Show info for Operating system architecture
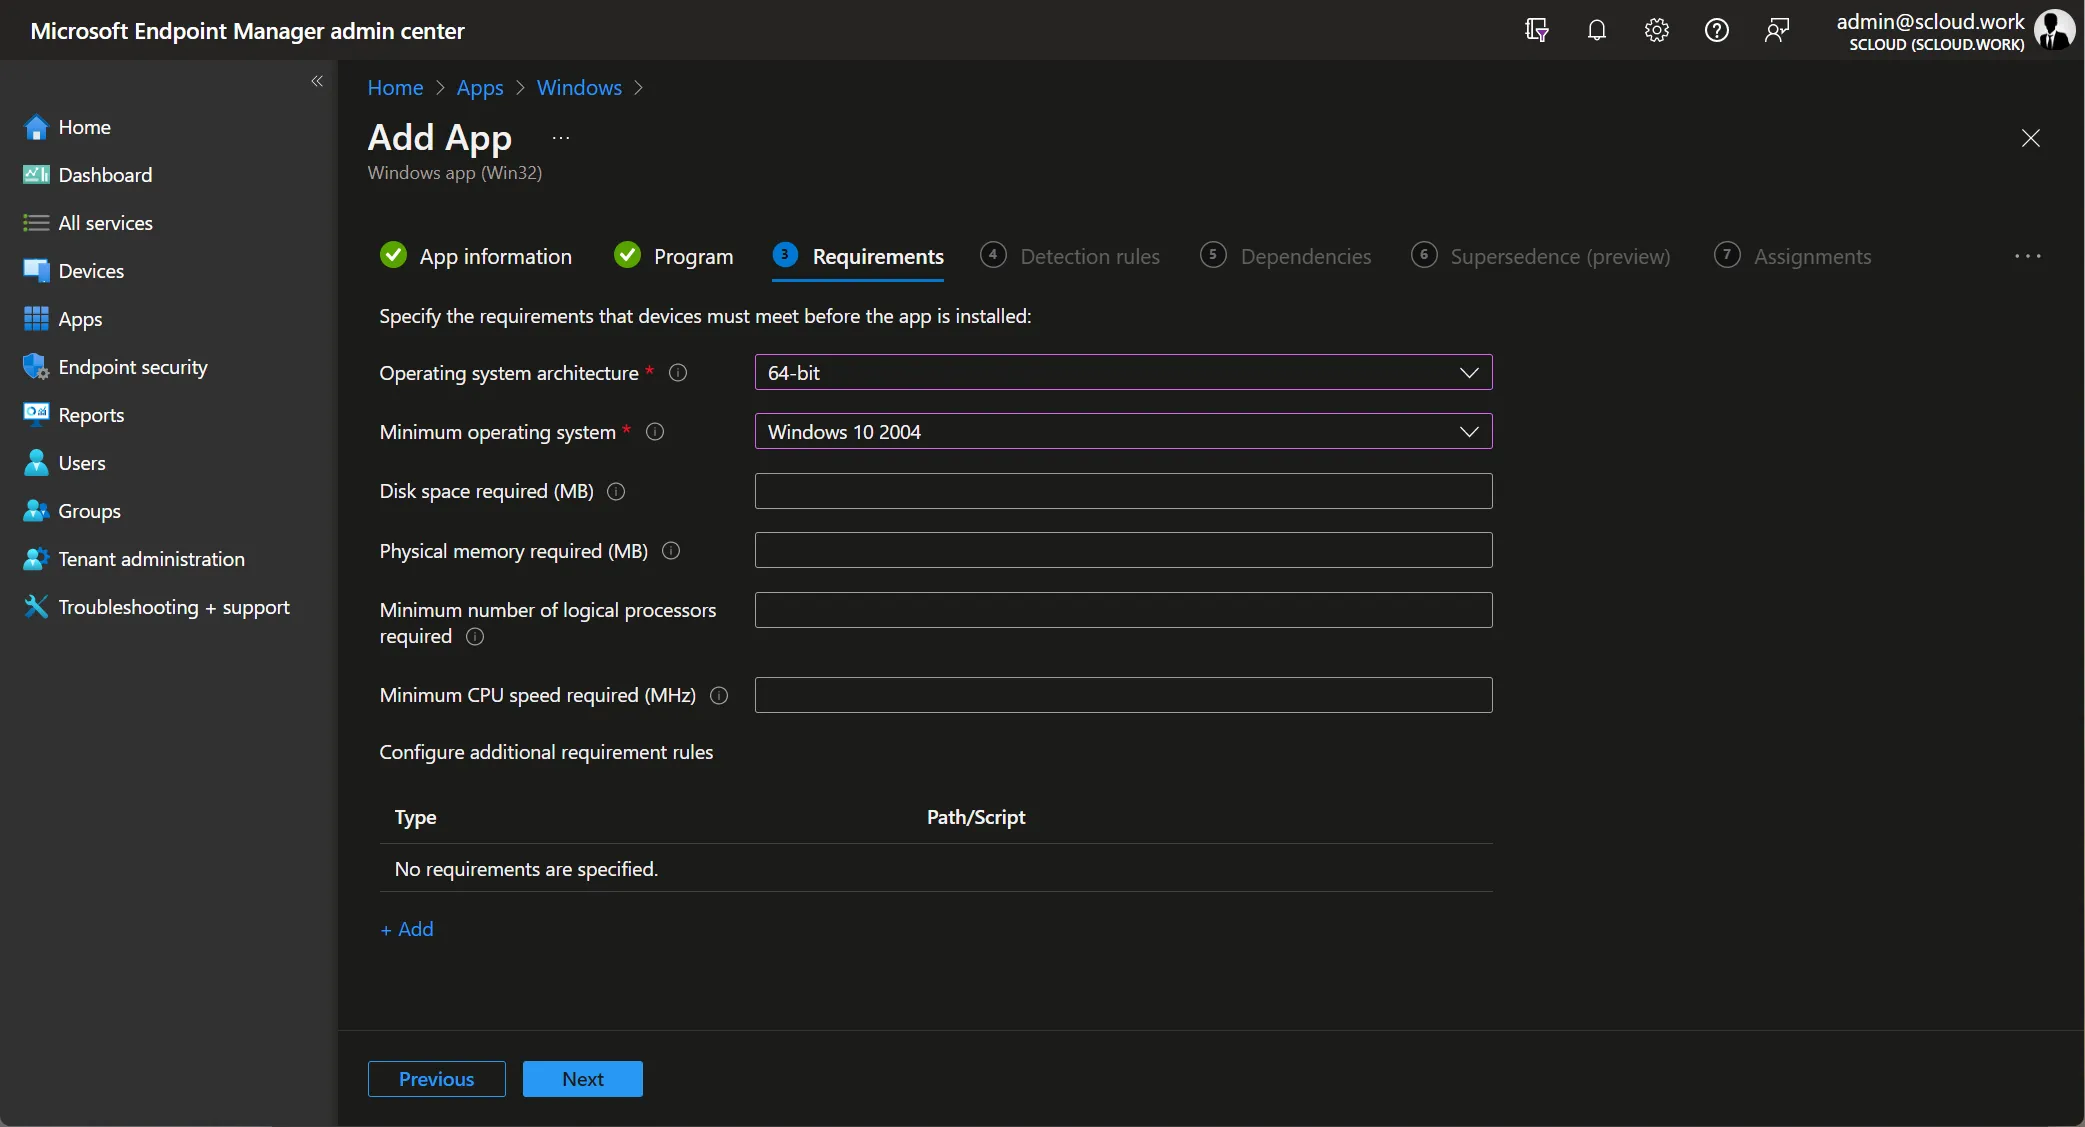This screenshot has height=1127, width=2085. coord(678,373)
